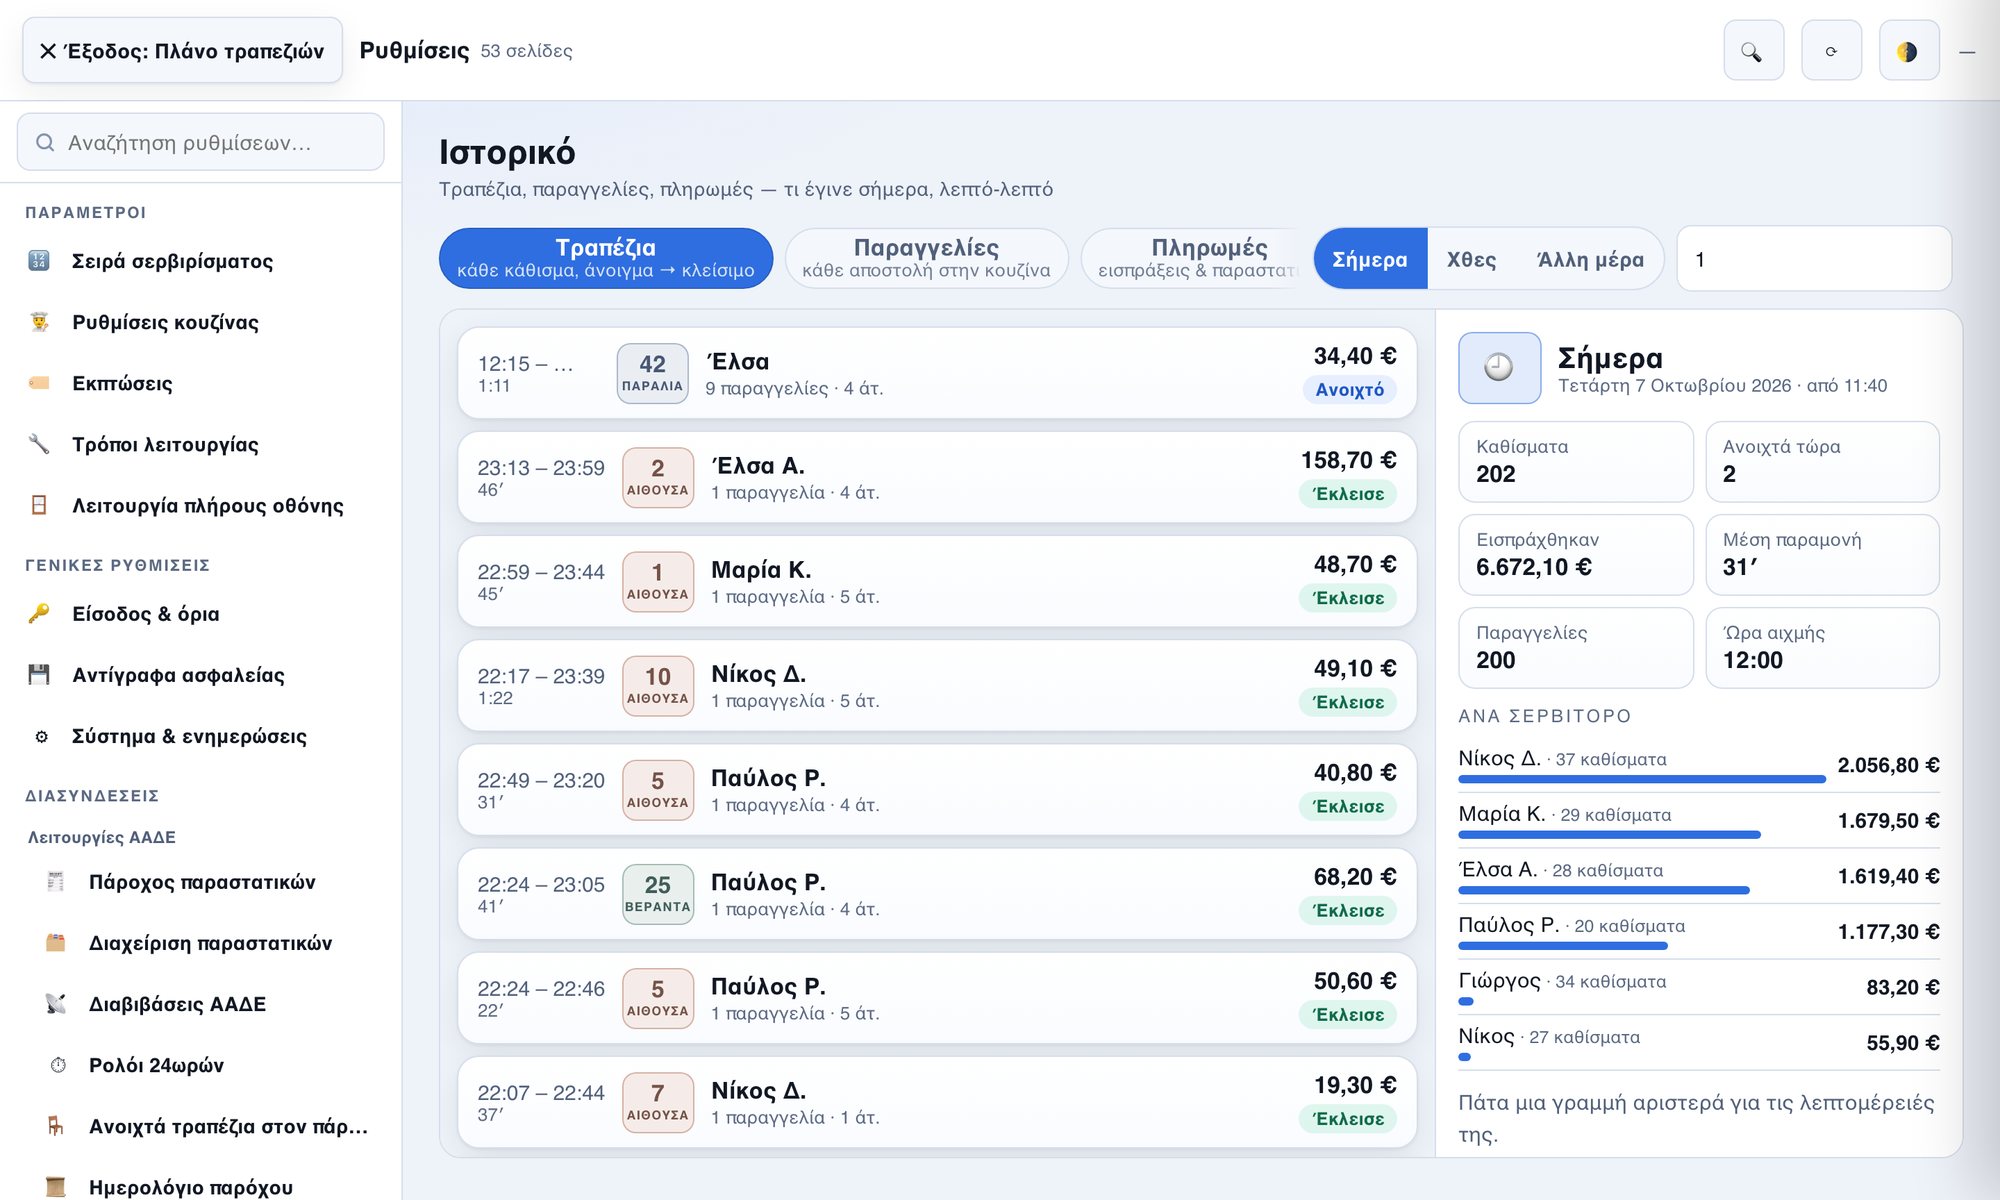Image resolution: width=2000 pixels, height=1200 pixels.
Task: Open the Έλσα table 42 open row
Action: point(937,373)
